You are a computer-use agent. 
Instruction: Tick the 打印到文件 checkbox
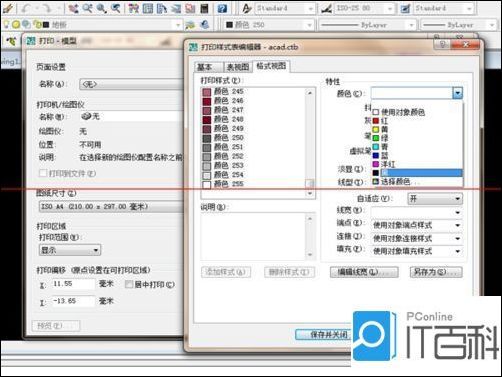point(43,173)
